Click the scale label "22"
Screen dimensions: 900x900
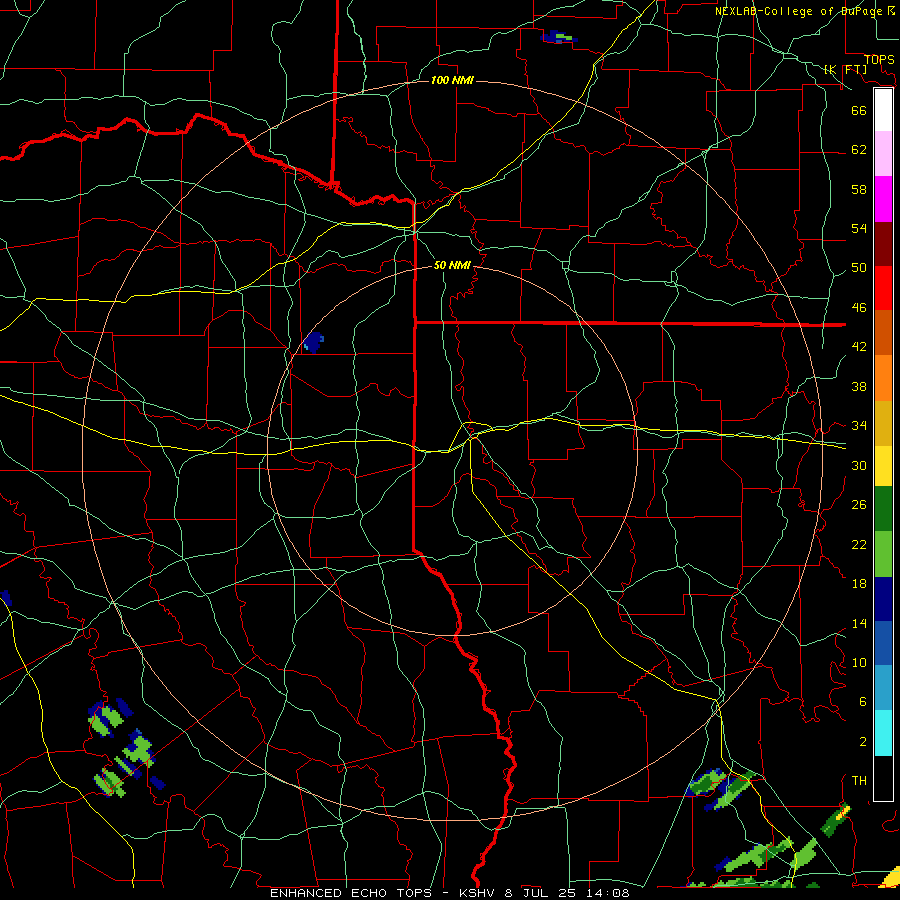(x=859, y=544)
